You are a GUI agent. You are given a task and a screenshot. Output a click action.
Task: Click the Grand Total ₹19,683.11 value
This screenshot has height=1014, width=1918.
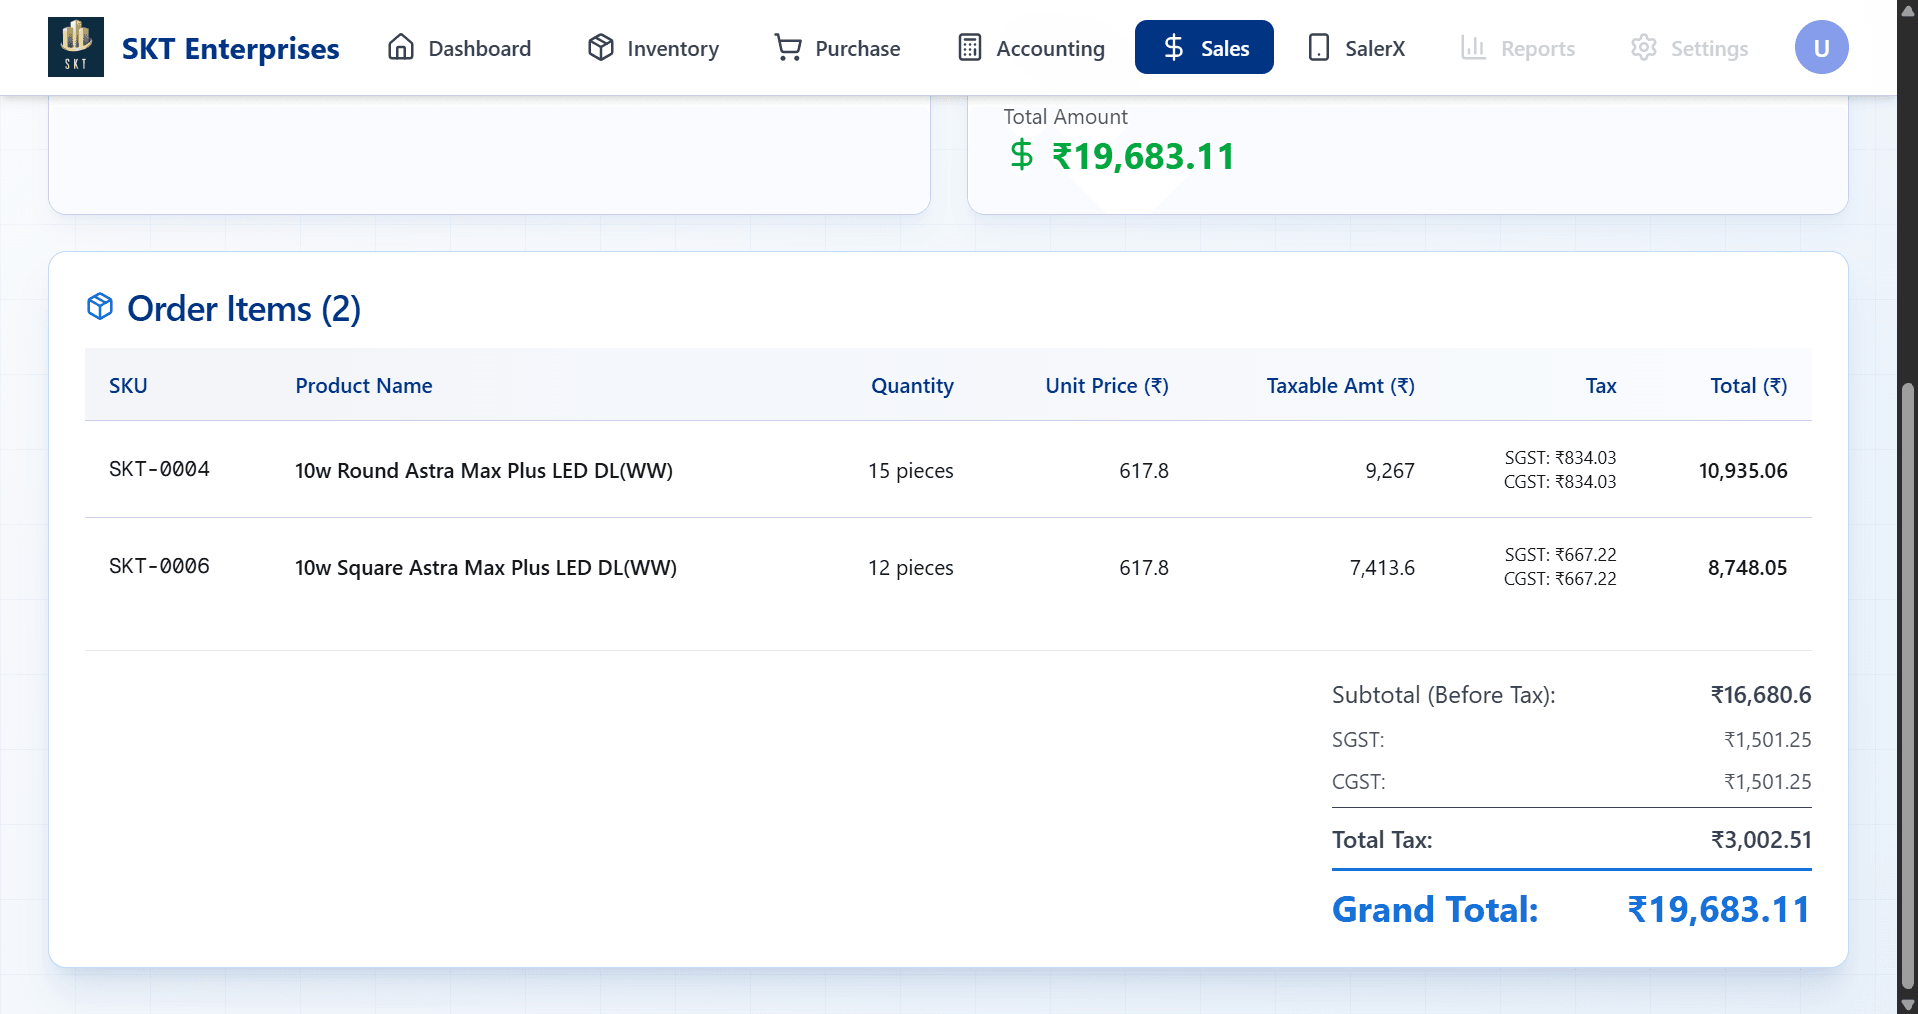1719,909
